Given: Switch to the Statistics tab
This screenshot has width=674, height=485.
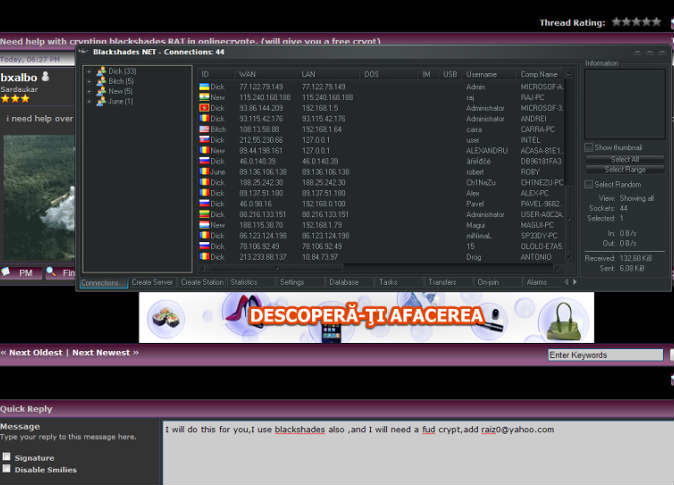Looking at the screenshot, I should (243, 283).
